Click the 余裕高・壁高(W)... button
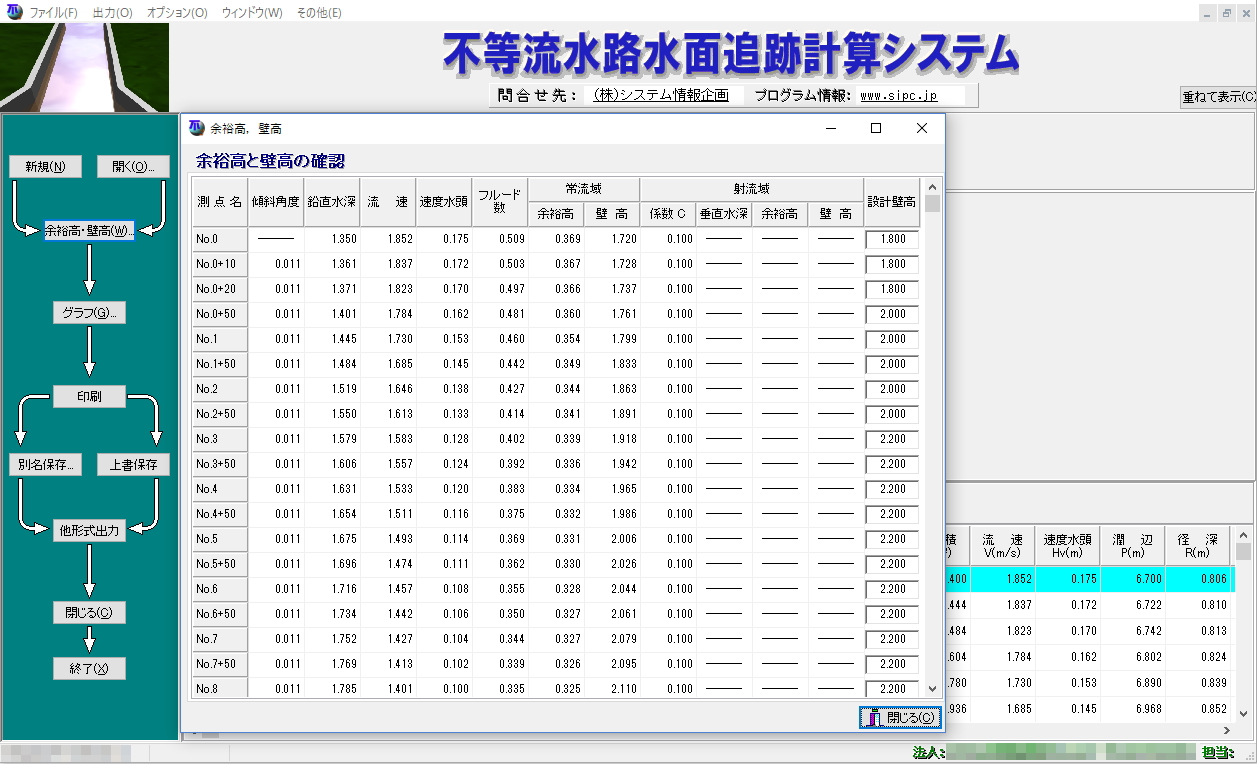Image resolution: width=1257 pixels, height=764 pixels. pos(89,231)
